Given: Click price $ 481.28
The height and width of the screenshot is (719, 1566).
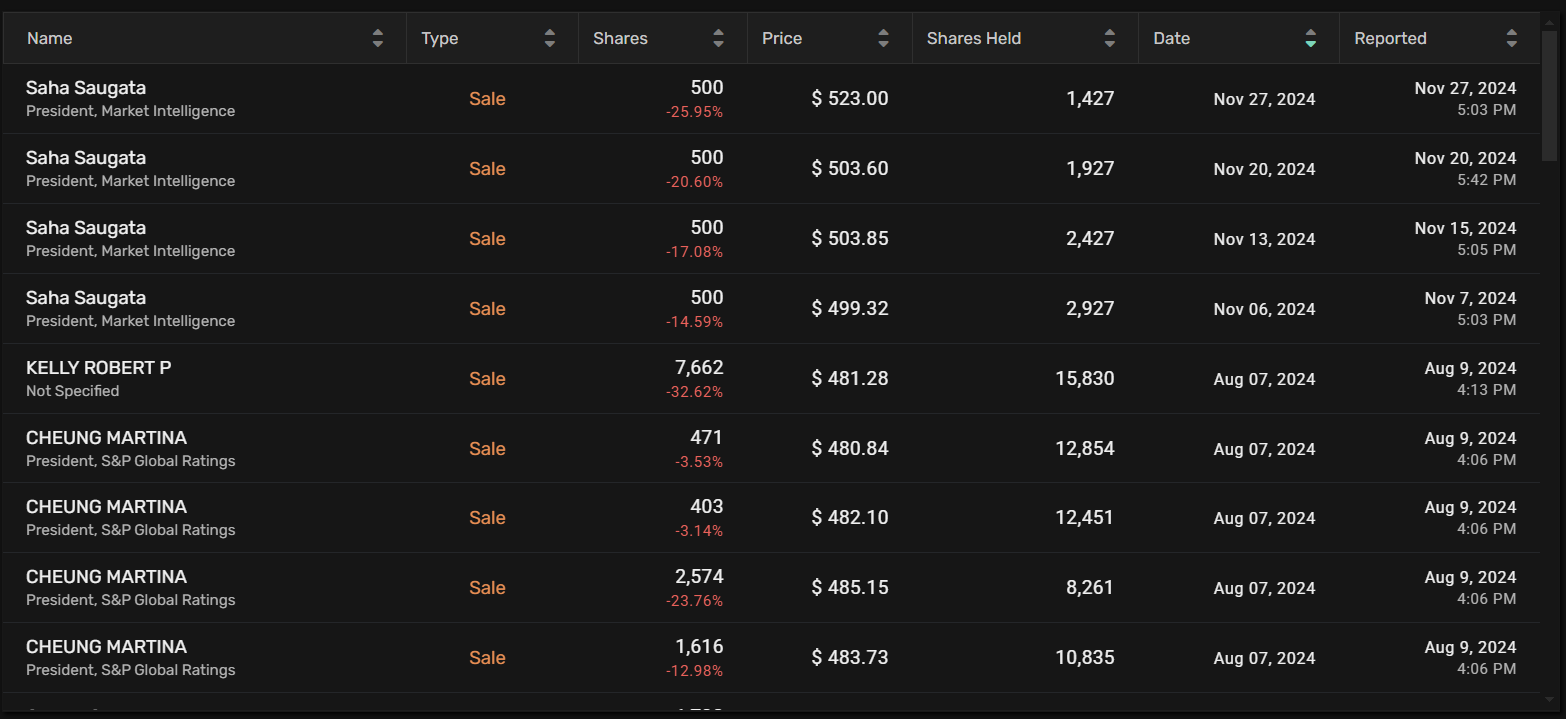Looking at the screenshot, I should (850, 379).
